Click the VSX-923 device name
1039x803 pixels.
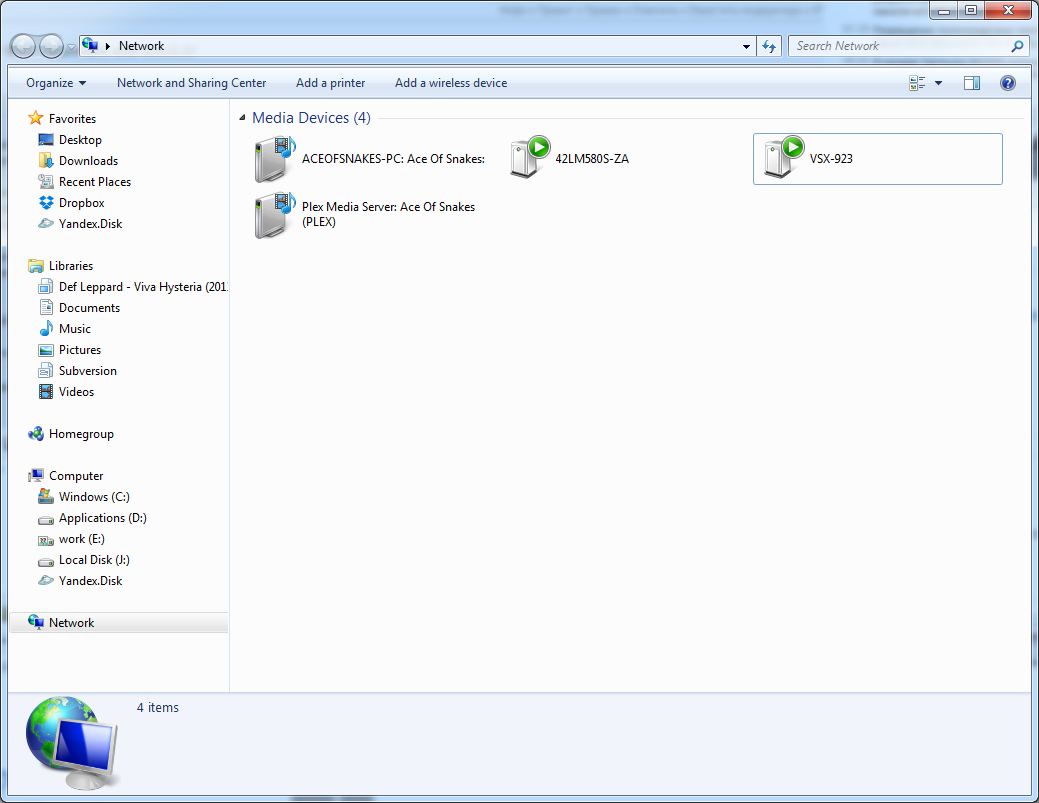(x=831, y=159)
